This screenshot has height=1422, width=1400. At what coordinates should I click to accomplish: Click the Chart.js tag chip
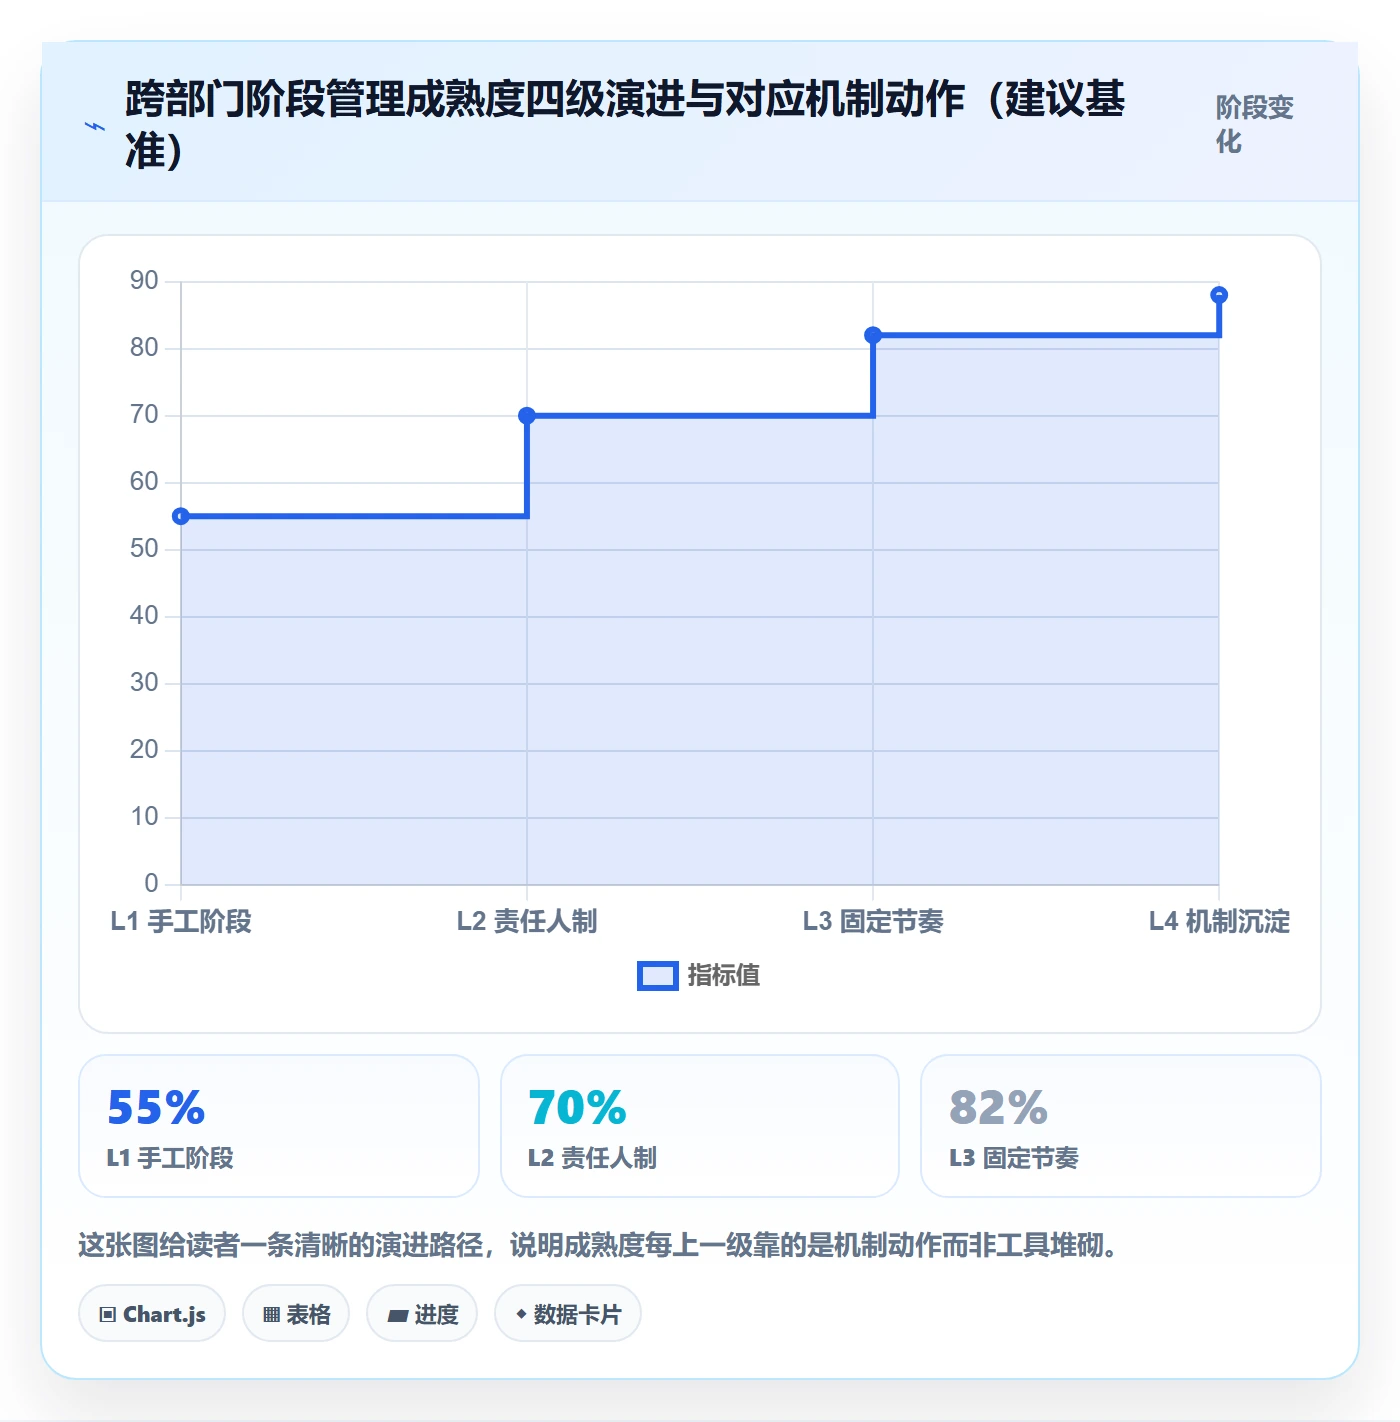coord(152,1314)
